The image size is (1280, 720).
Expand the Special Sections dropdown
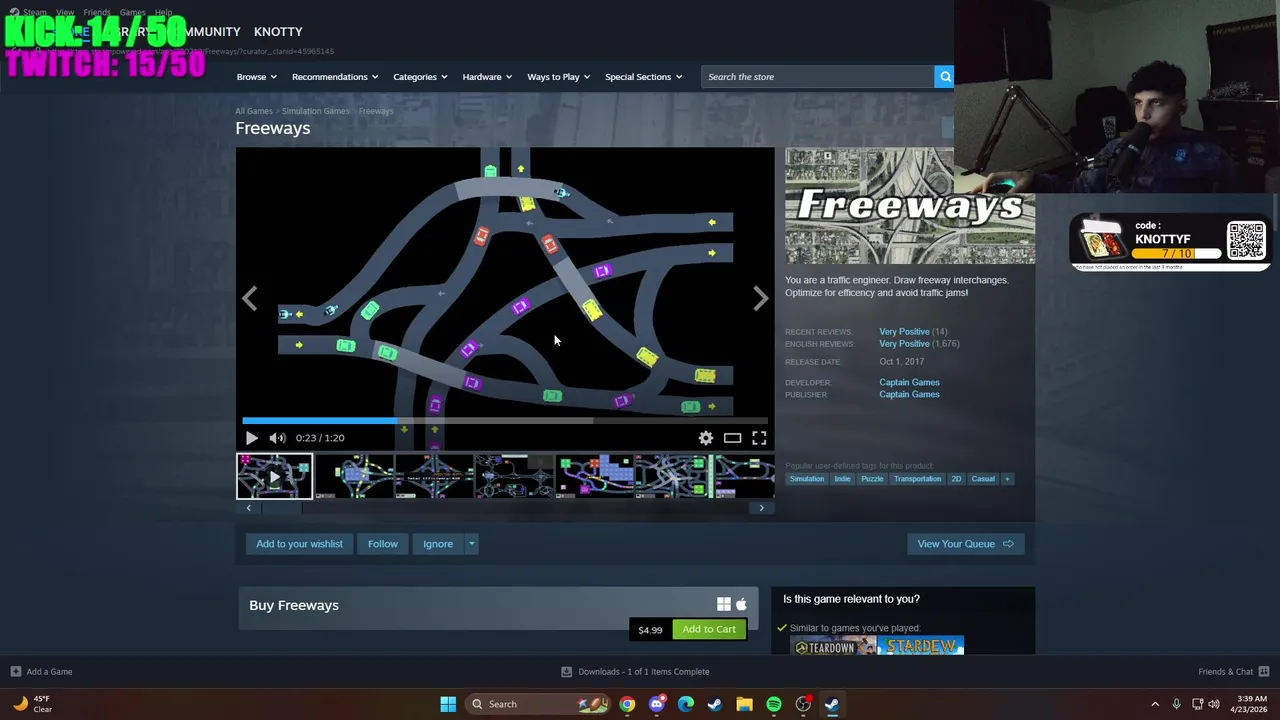coord(642,77)
